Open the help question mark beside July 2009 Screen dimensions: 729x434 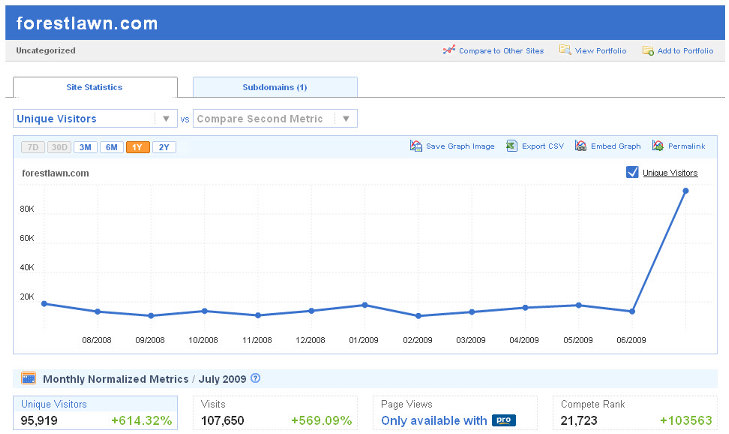click(255, 378)
